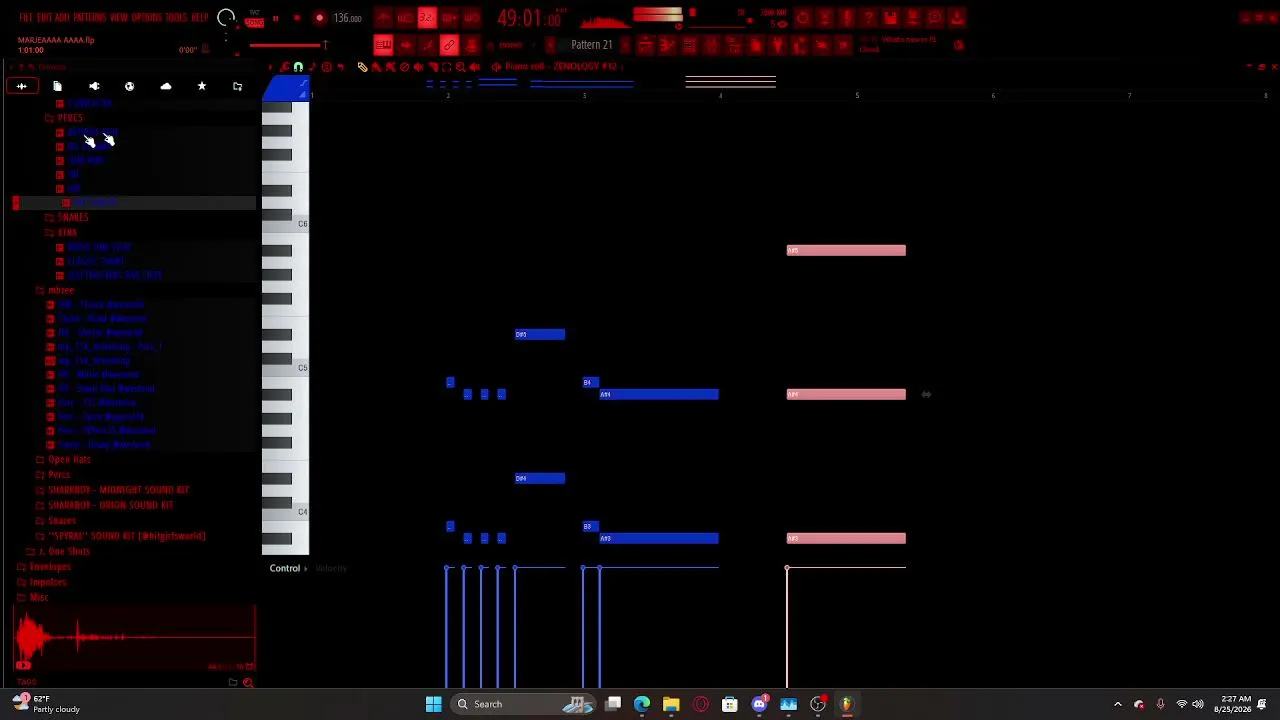Click the browser sample waveform preview
Viewport: 1280px width, 720px height.
[134, 638]
